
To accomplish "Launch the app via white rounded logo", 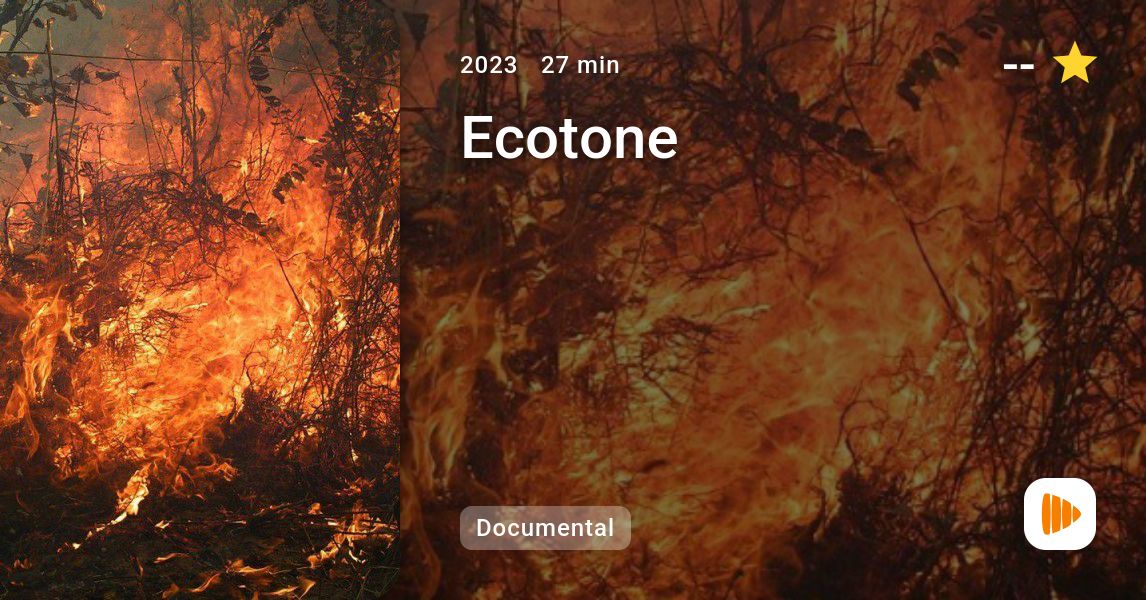I will pyautogui.click(x=1060, y=514).
